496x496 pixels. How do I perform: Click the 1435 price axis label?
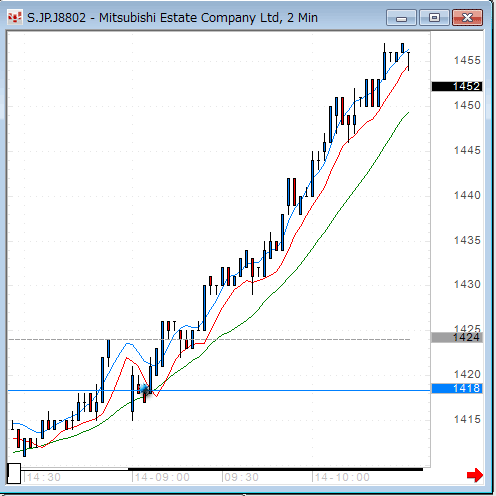click(x=467, y=240)
